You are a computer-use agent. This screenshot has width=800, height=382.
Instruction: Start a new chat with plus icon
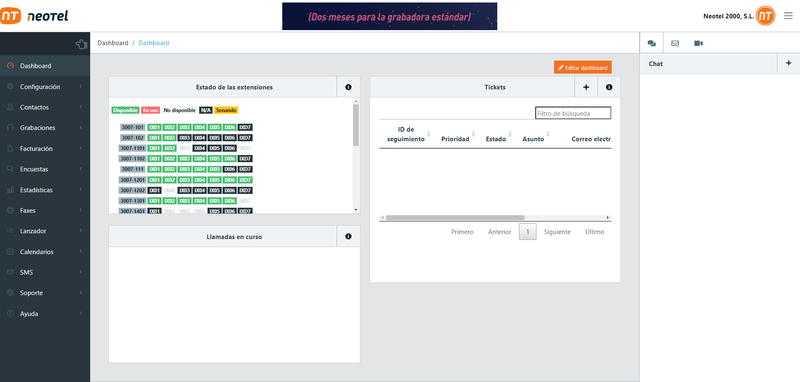tap(789, 63)
